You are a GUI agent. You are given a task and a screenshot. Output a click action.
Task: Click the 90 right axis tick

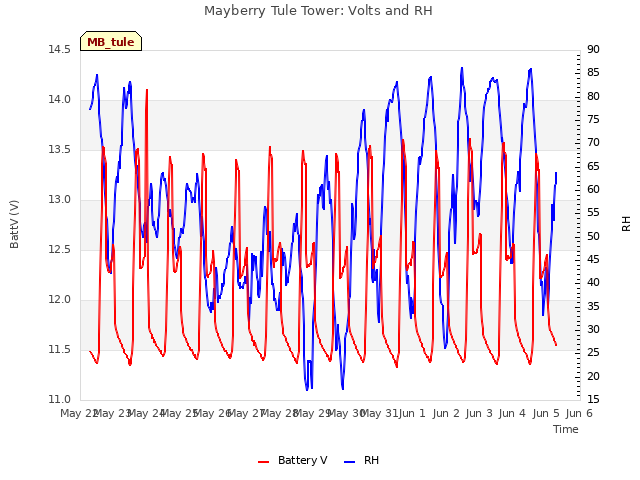pyautogui.click(x=593, y=49)
